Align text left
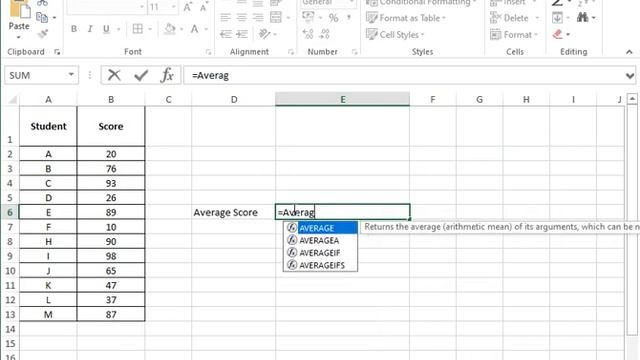This screenshot has height=360, width=640. 225,18
